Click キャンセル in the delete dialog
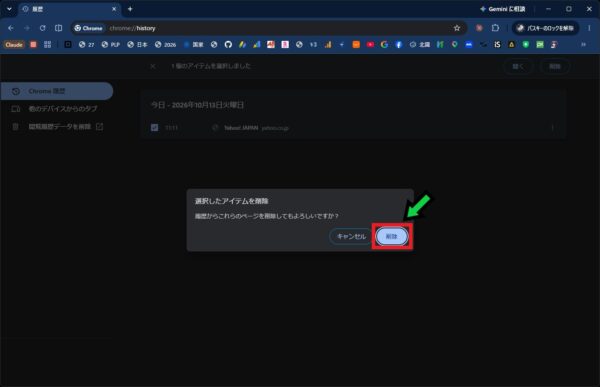The width and height of the screenshot is (600, 387). pos(351,237)
